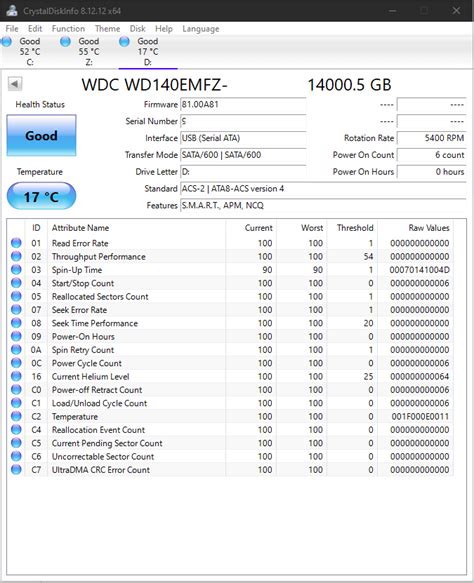Click the 17 °C temperature button
Image resolution: width=474 pixels, height=583 pixels.
[x=41, y=196]
